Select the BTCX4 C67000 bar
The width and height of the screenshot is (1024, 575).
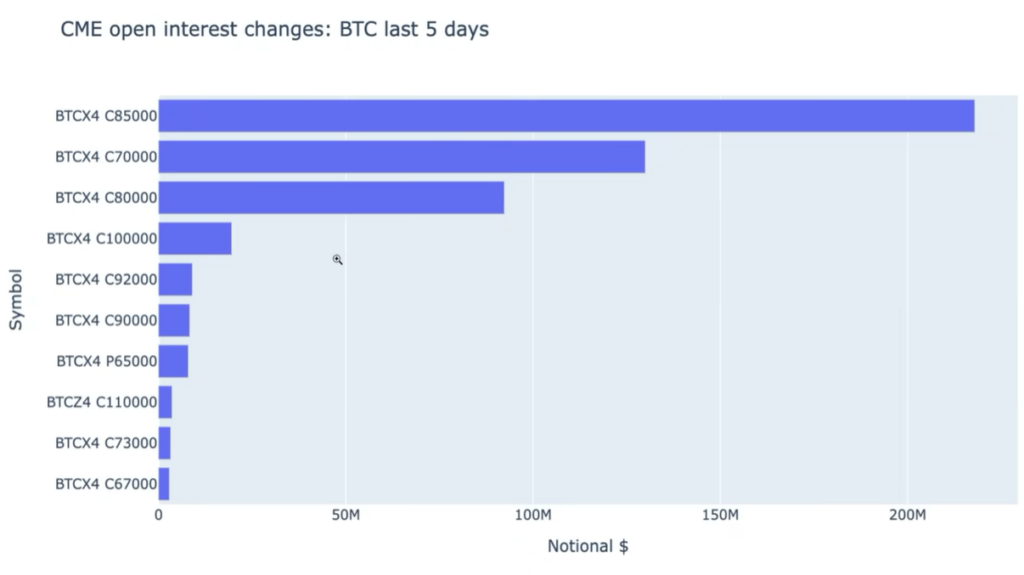[x=164, y=485]
